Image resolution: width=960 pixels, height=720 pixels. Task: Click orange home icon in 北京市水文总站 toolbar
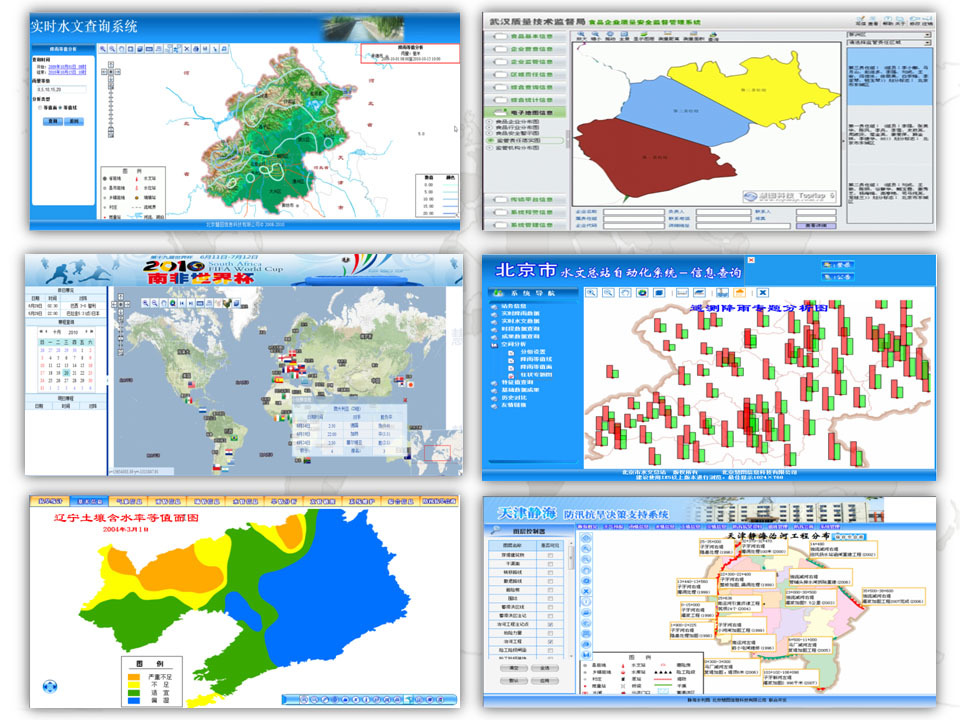point(740,293)
